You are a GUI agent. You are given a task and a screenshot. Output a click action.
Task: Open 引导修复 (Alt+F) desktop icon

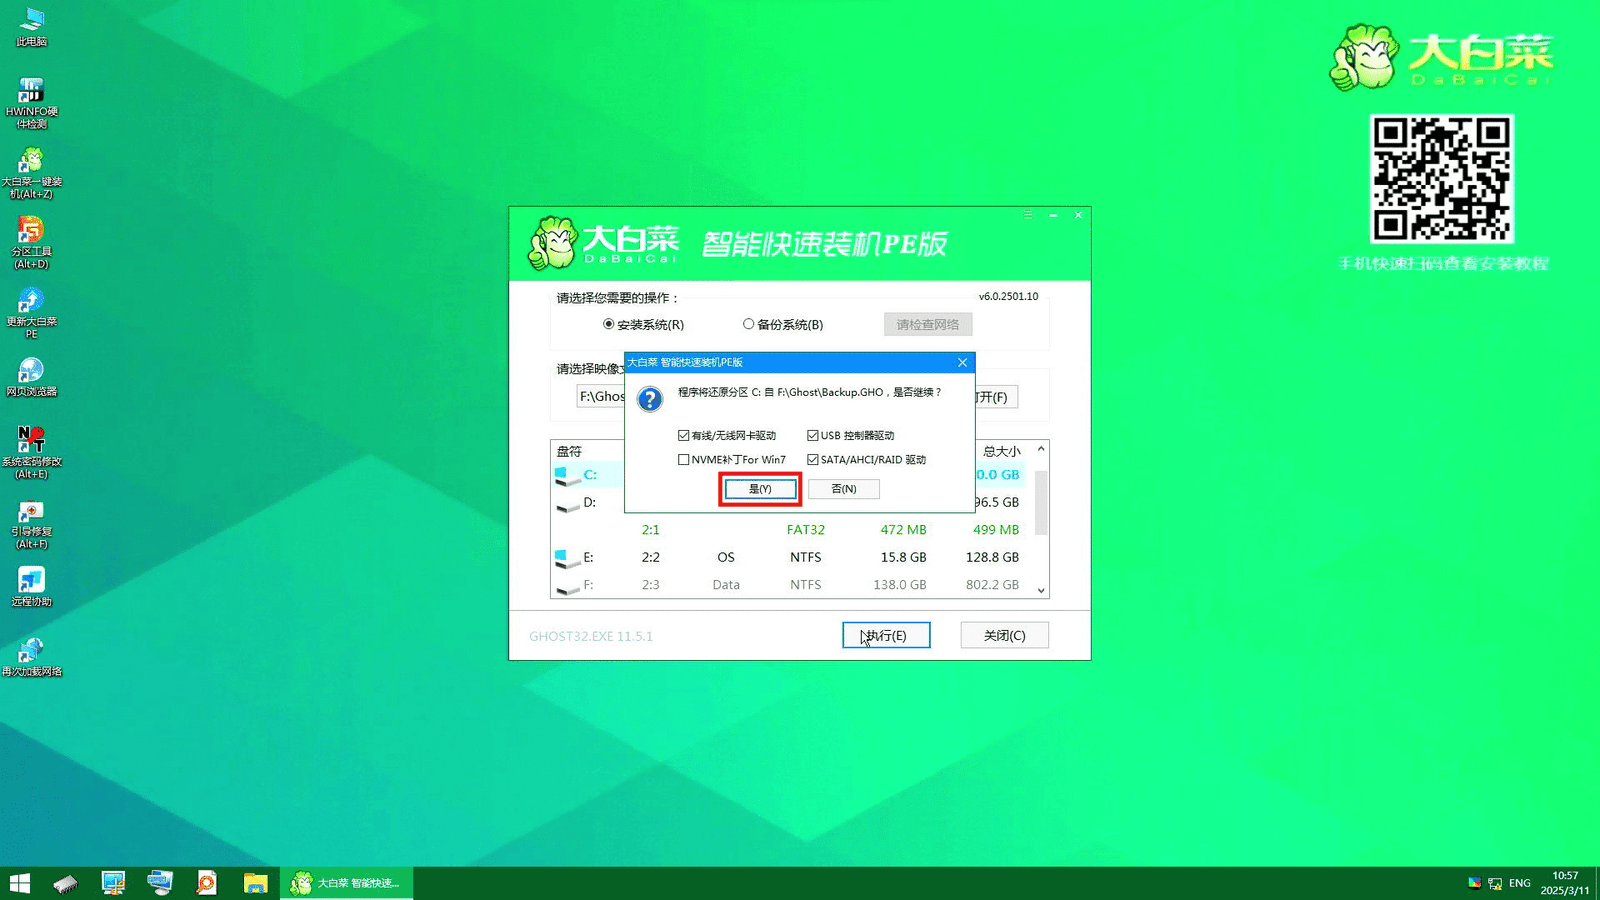point(31,523)
